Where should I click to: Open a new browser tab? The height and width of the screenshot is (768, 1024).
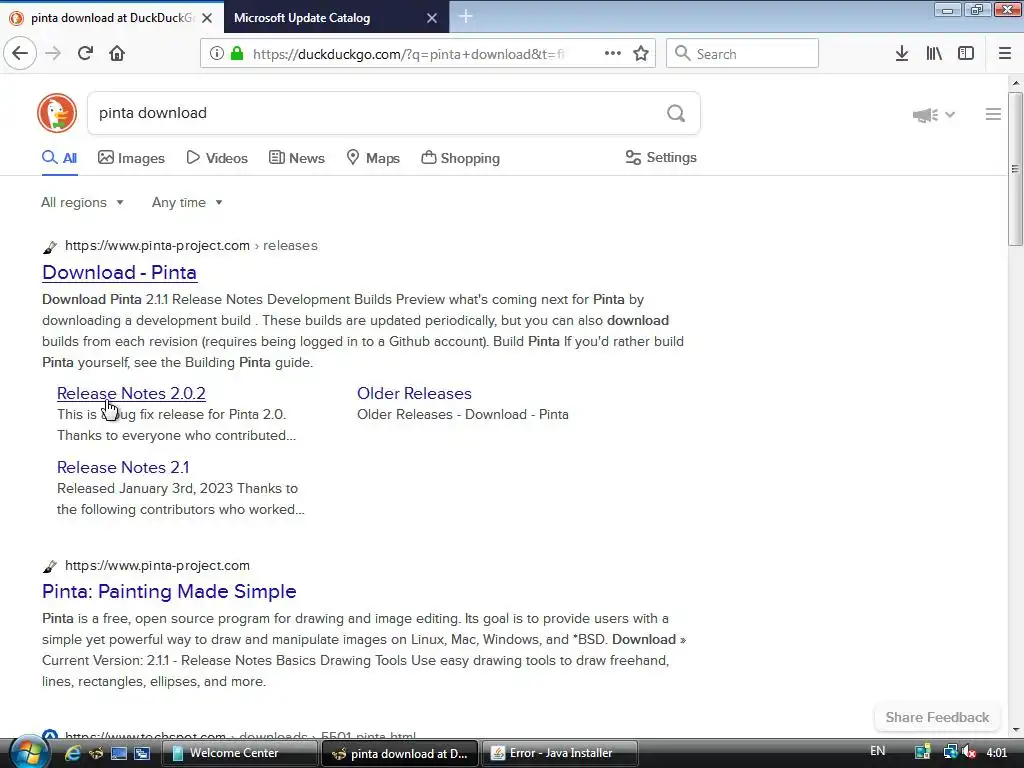(x=466, y=17)
